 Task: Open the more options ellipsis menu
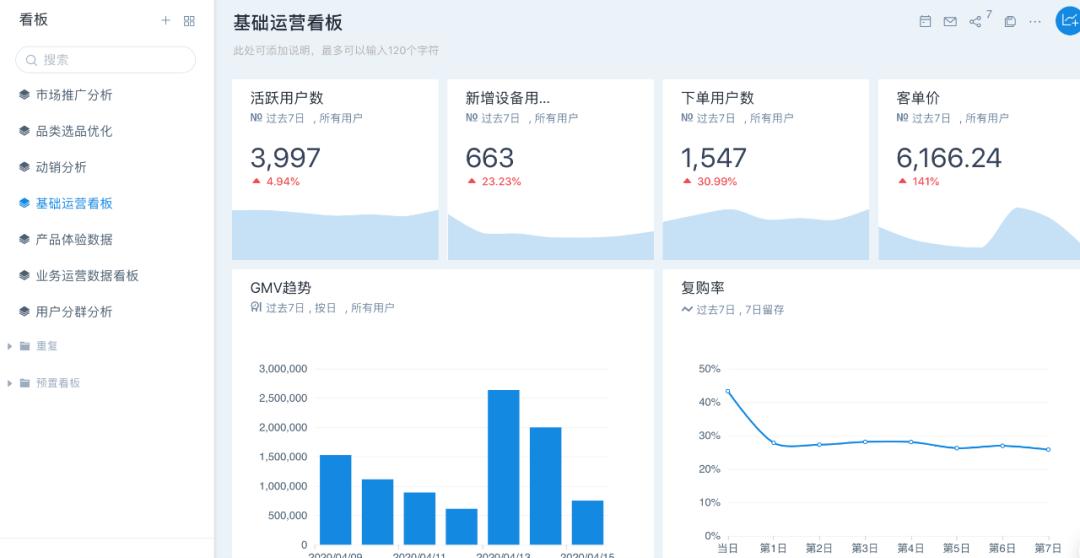(1035, 21)
